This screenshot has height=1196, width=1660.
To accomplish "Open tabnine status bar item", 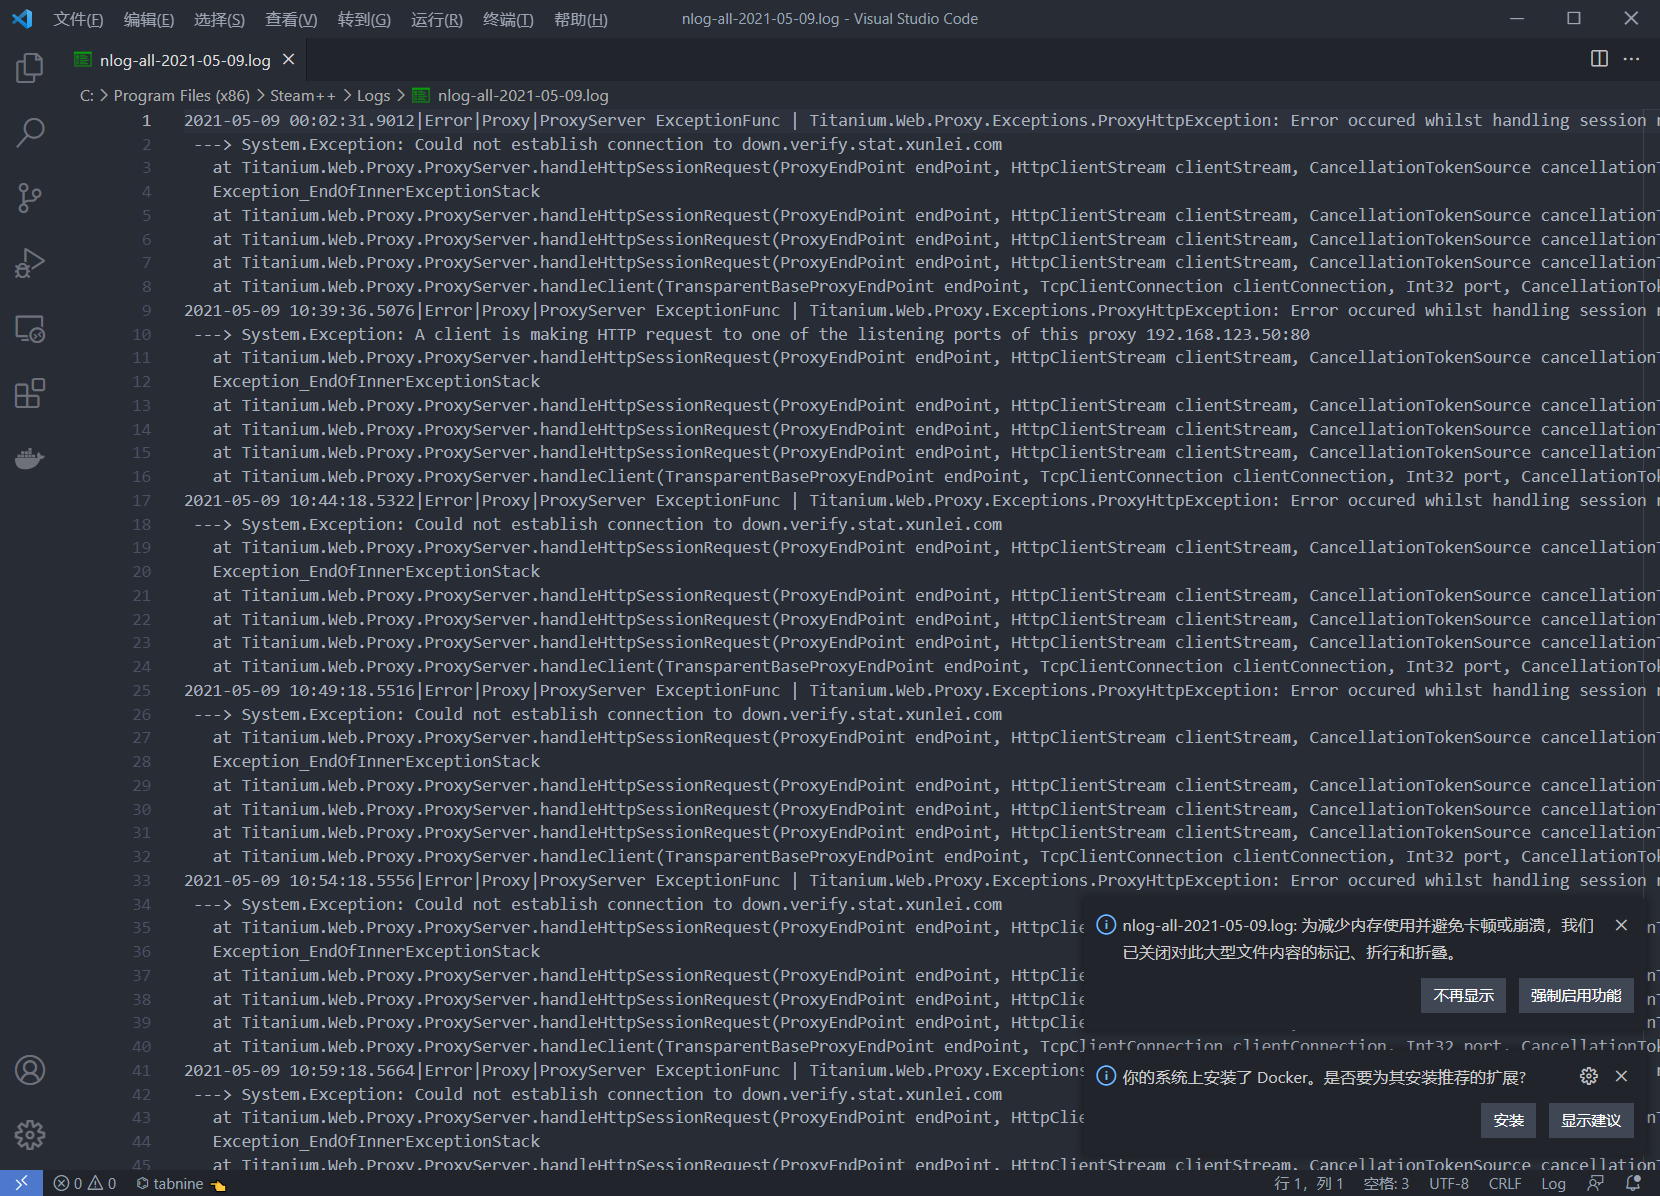I will coord(180,1183).
